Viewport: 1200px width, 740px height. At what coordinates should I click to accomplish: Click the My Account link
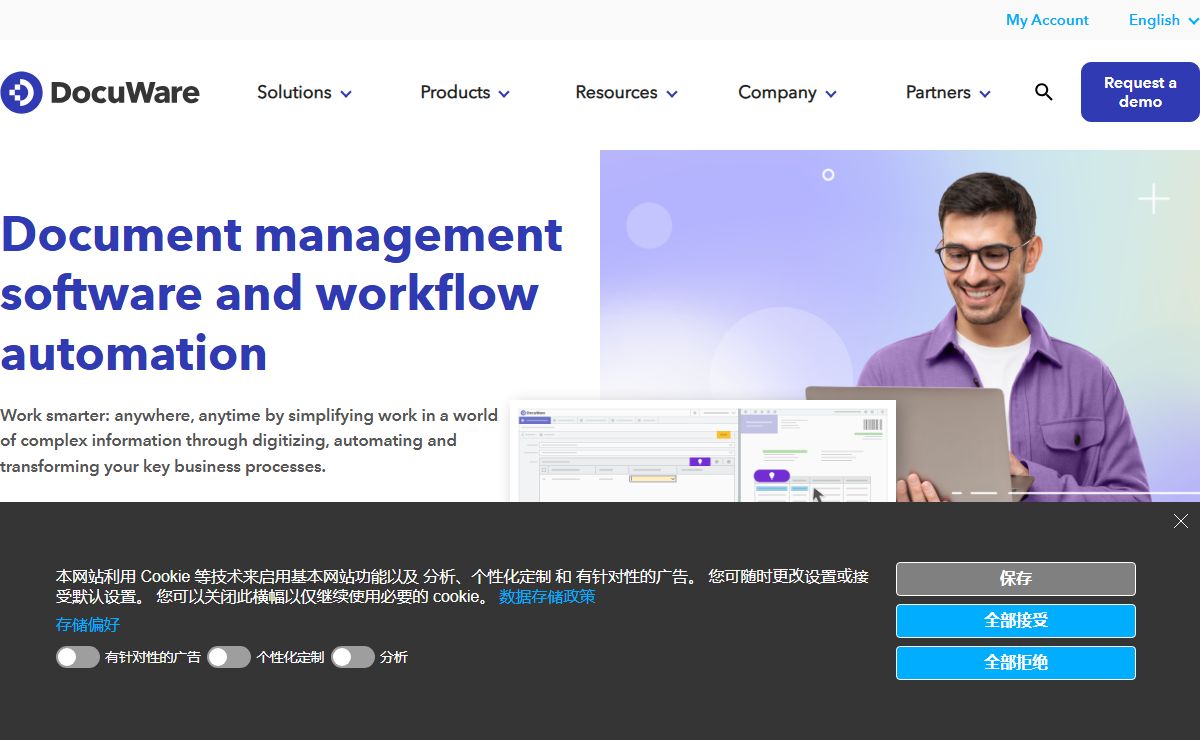tap(1047, 20)
